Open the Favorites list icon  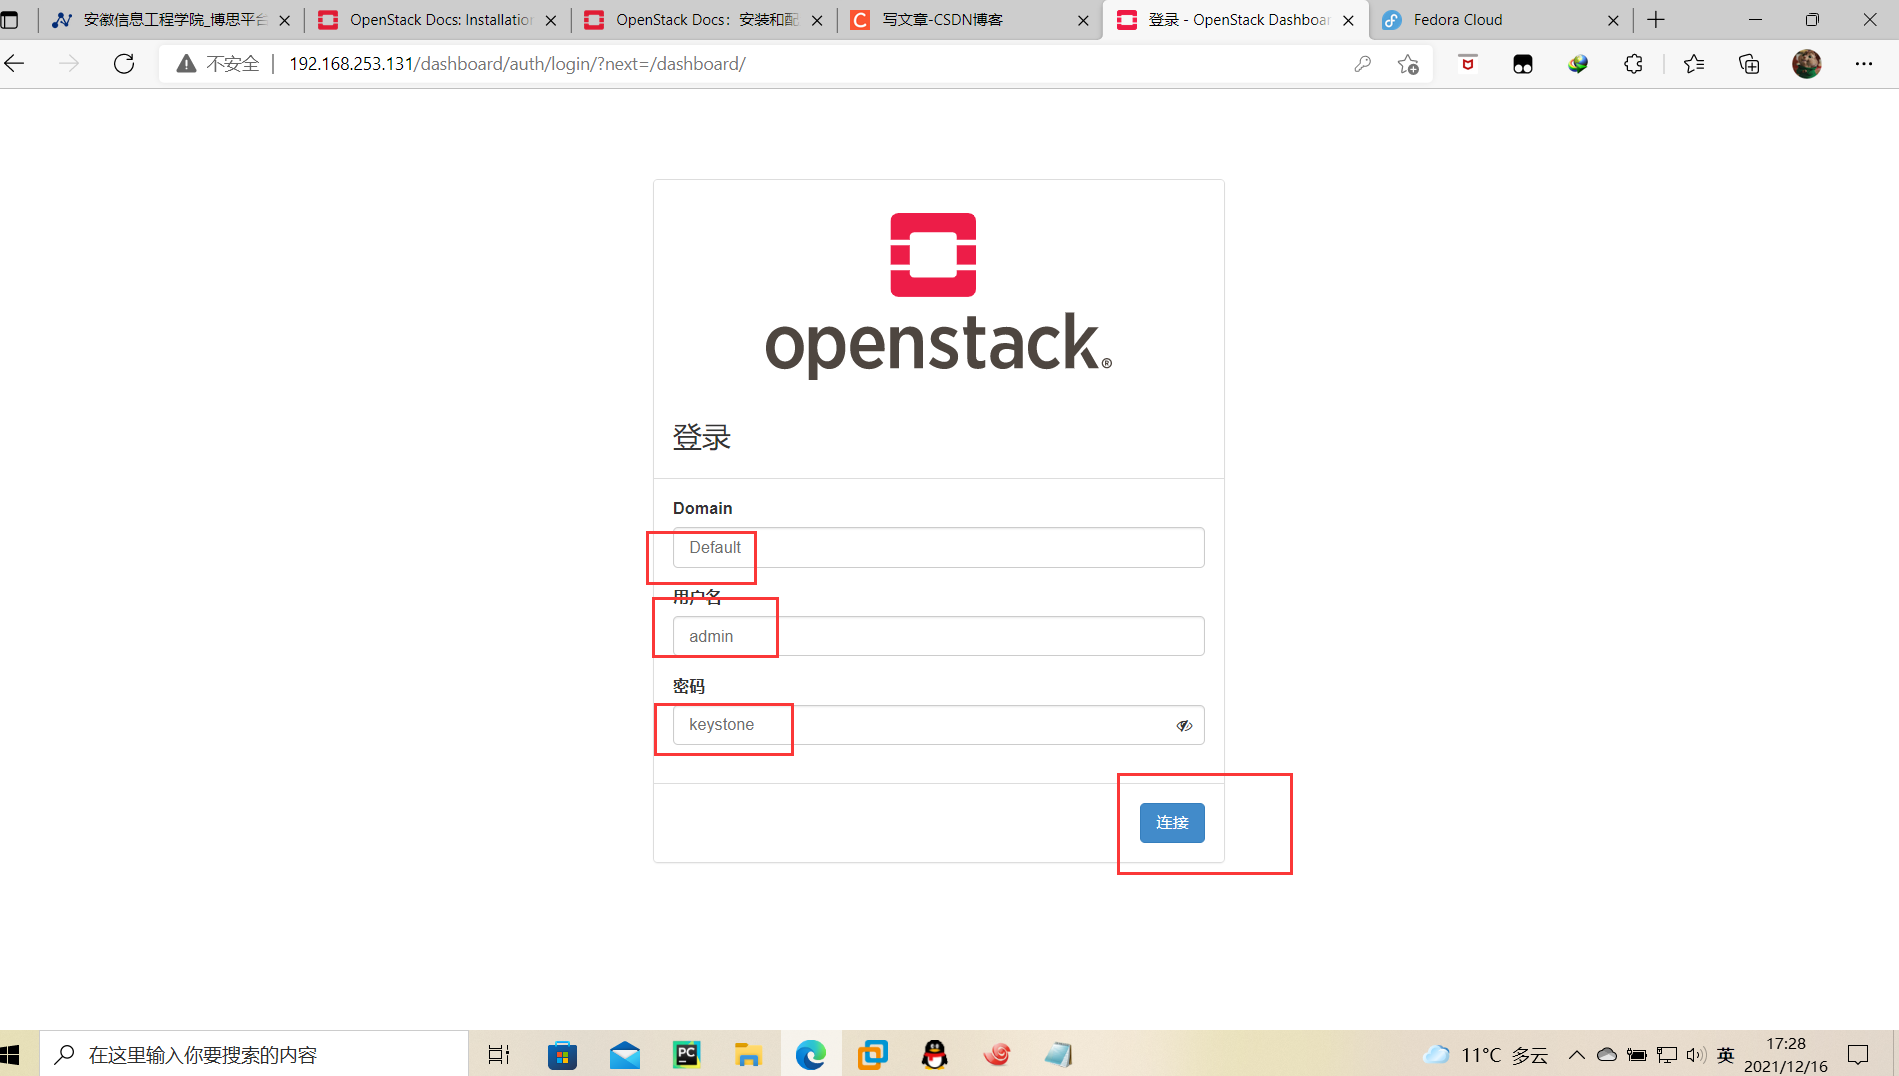(x=1694, y=64)
